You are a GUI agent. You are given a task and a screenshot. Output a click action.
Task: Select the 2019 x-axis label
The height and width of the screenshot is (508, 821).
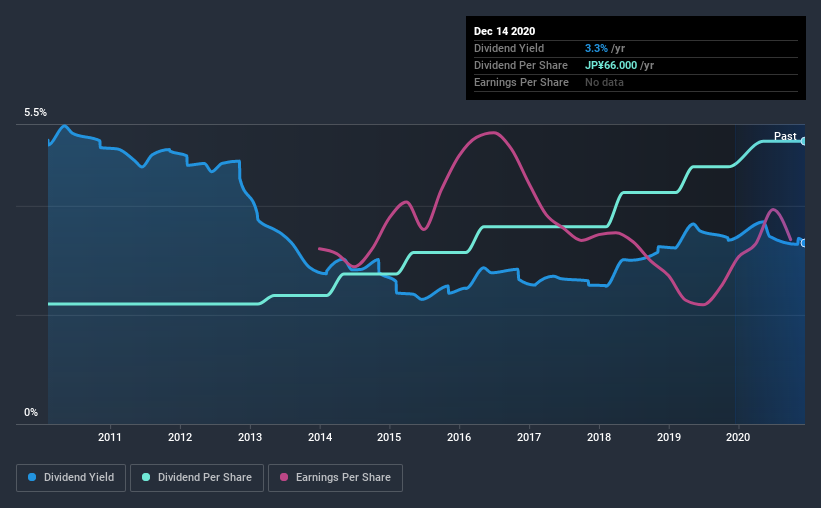[669, 437]
